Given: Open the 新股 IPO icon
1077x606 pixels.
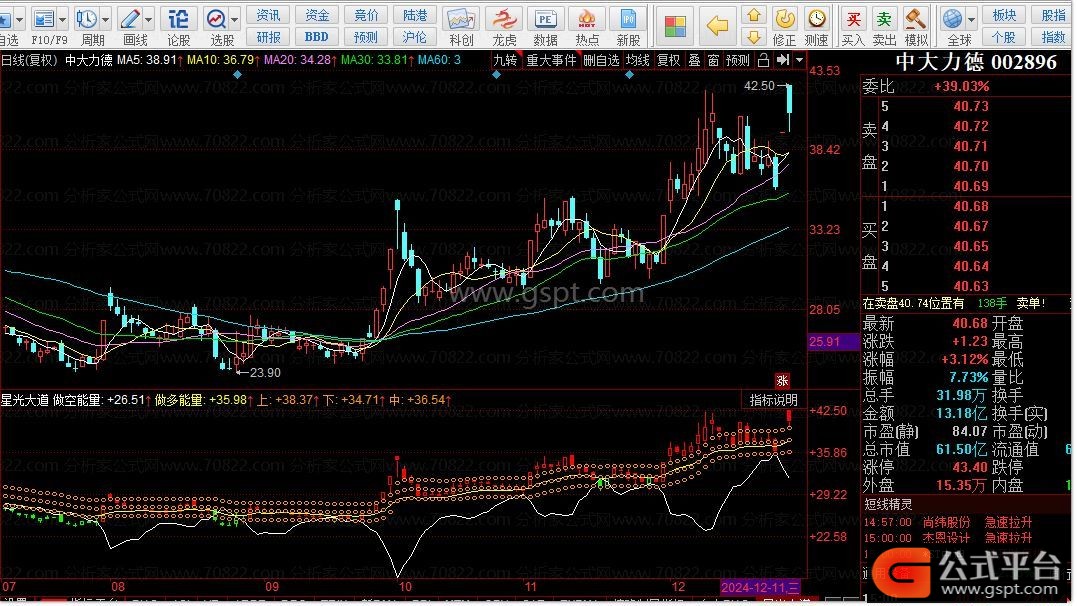Looking at the screenshot, I should pos(628,19).
